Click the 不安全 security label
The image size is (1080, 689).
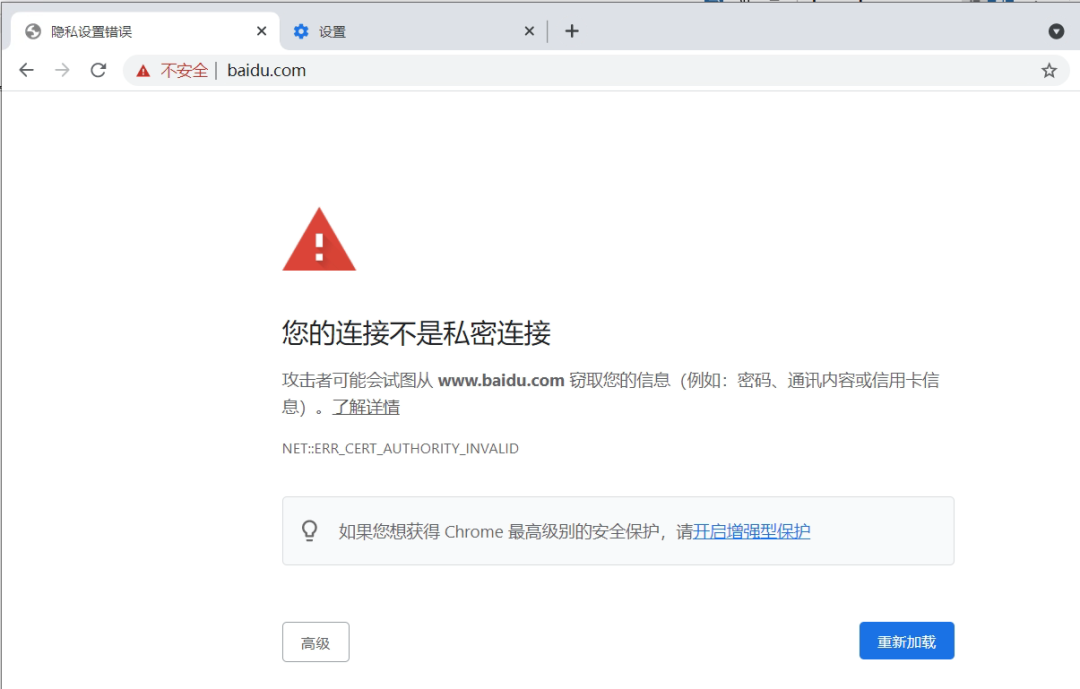(184, 70)
